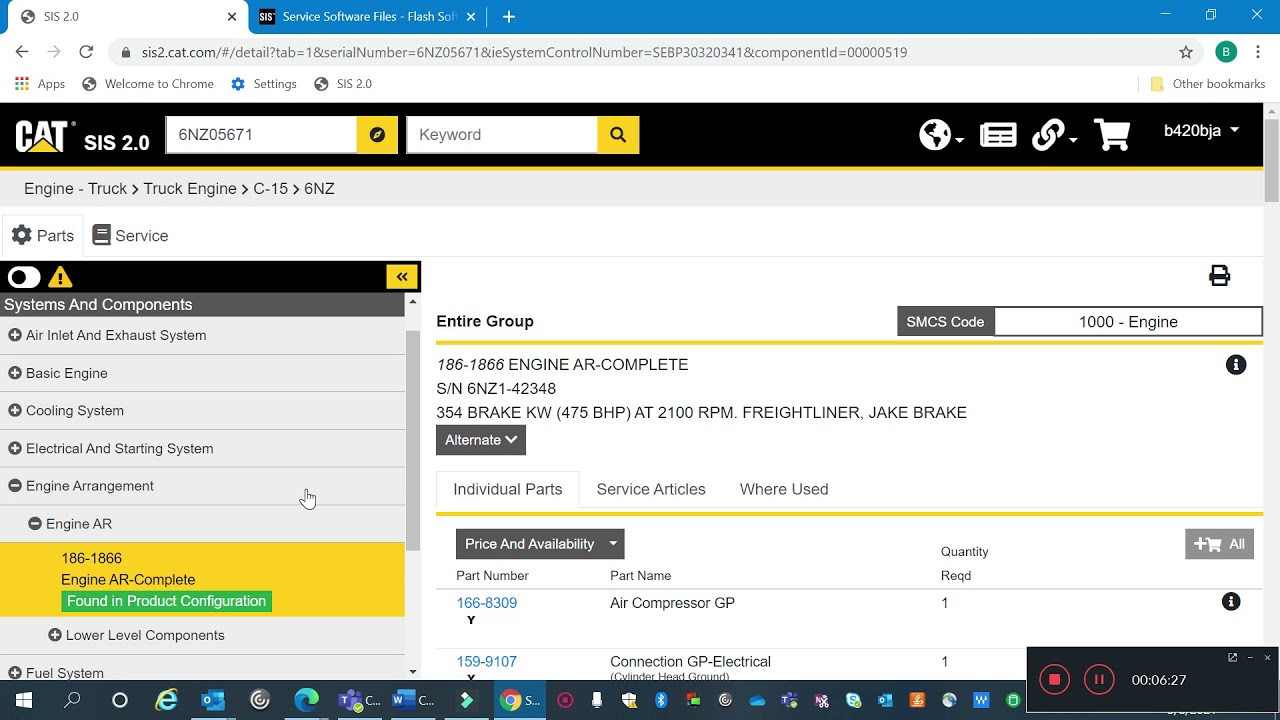
Task: Click Truck Engine in the breadcrumb
Action: coord(190,189)
